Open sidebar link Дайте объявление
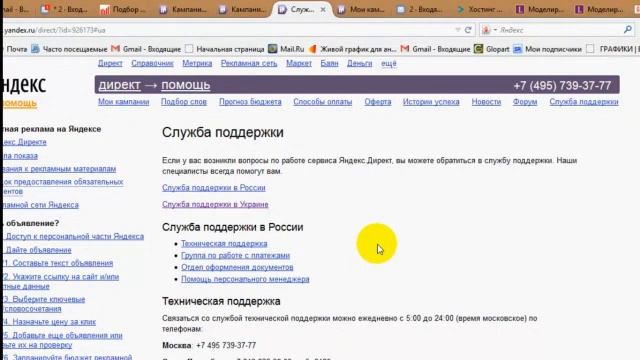640x360 pixels. pyautogui.click(x=38, y=250)
